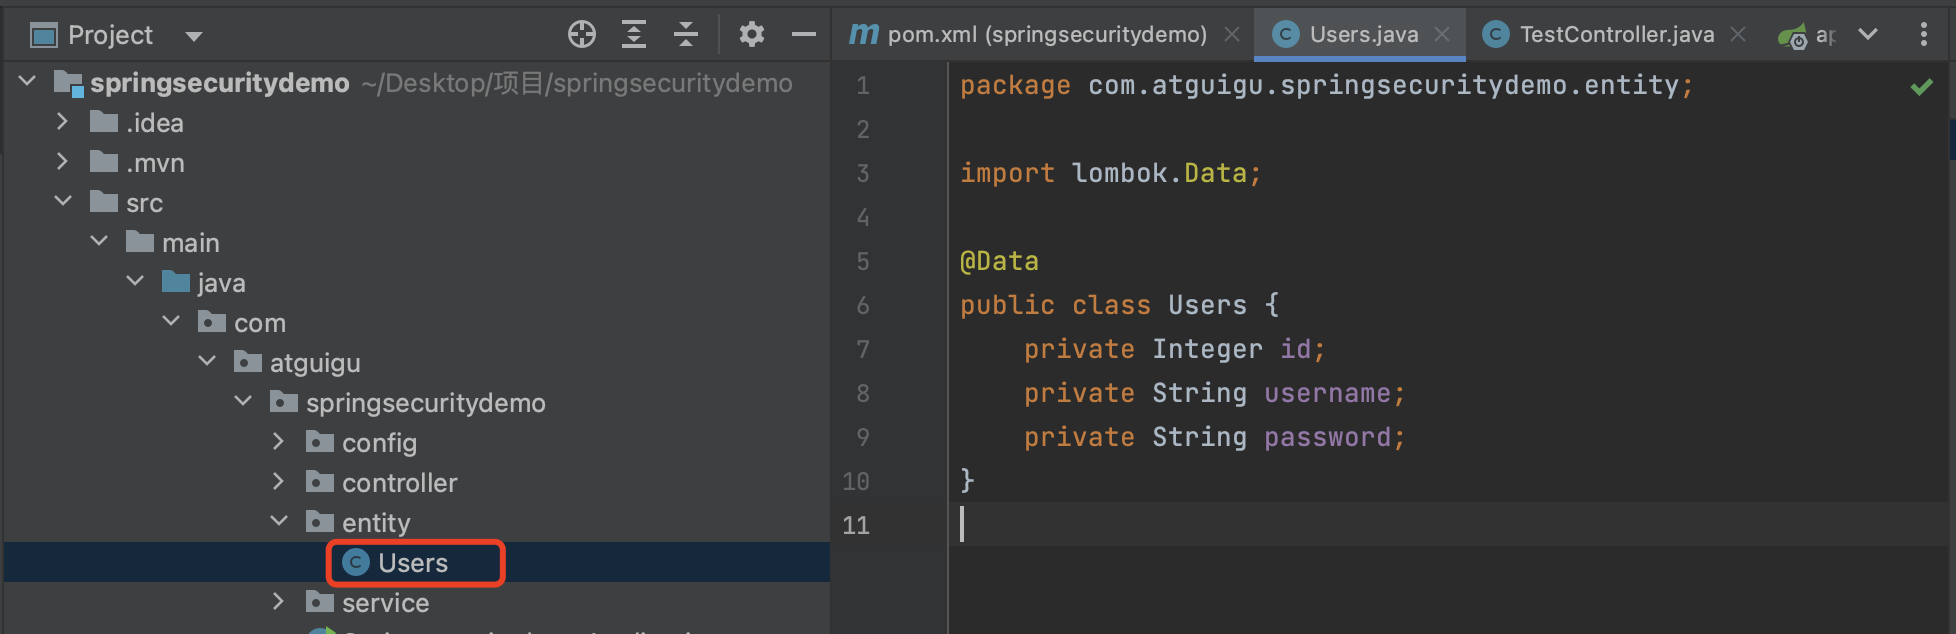This screenshot has width=1956, height=634.
Task: Show hidden editor tabs chevron dropdown
Action: click(1867, 35)
